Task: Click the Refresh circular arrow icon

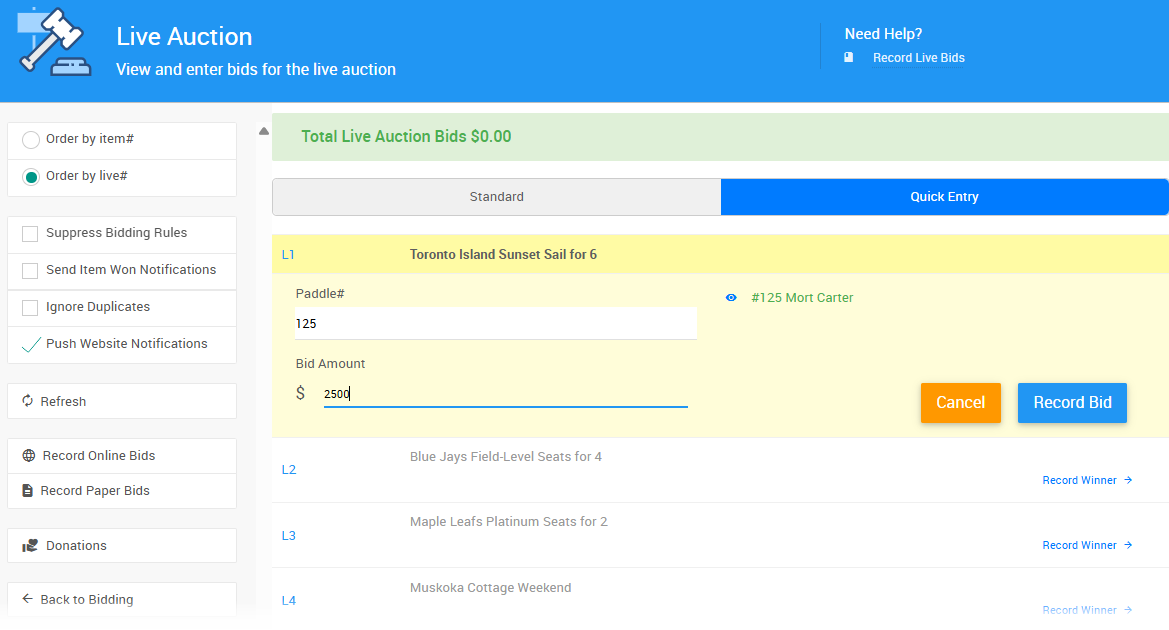Action: click(x=28, y=401)
